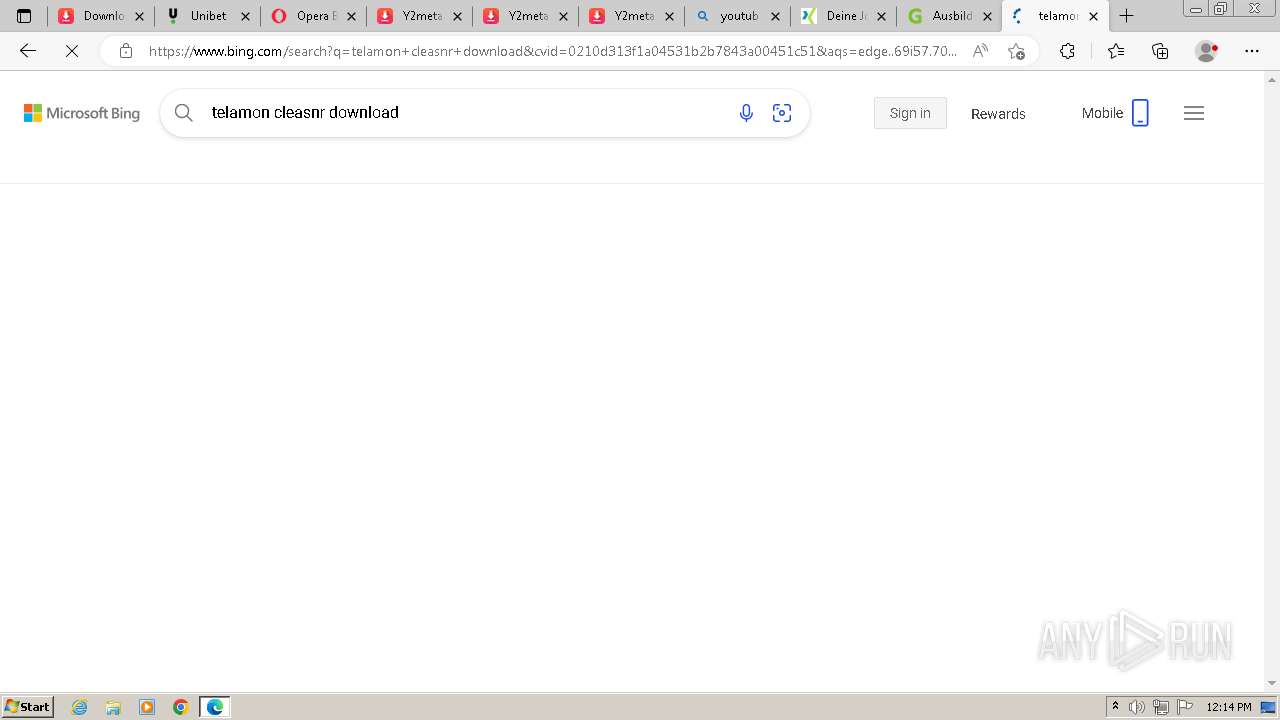1280x720 pixels.
Task: Click the 12:14 PM clock
Action: 1229,707
